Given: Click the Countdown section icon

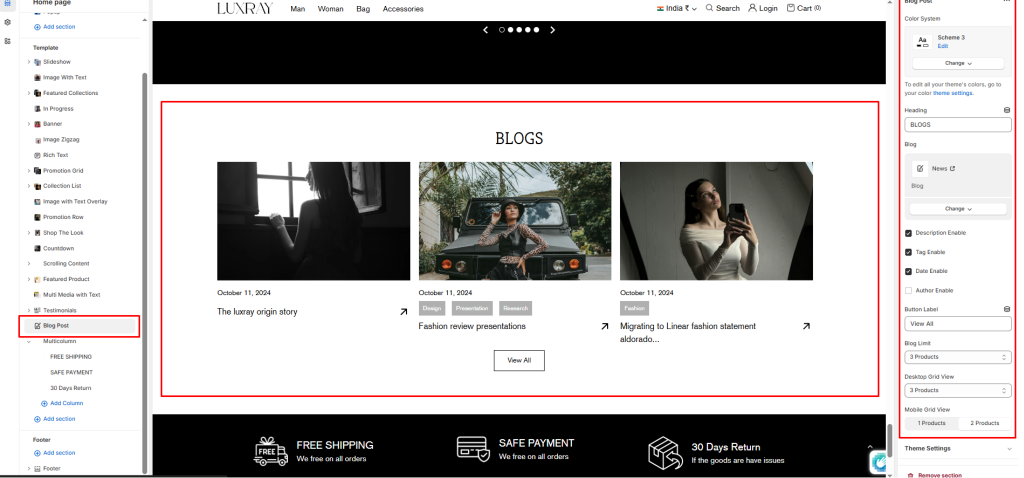Looking at the screenshot, I should (x=37, y=249).
